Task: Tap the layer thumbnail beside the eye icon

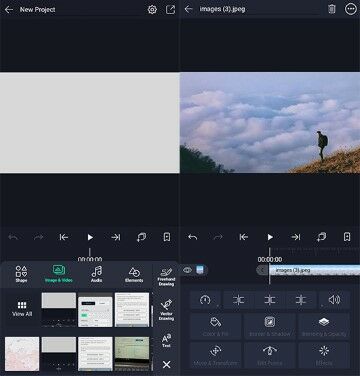Action: click(200, 270)
